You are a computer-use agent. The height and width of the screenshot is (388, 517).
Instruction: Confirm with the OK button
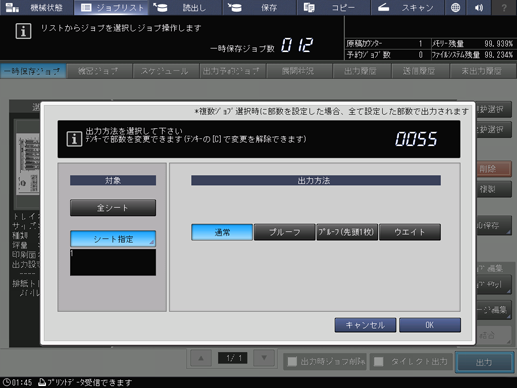(x=430, y=325)
